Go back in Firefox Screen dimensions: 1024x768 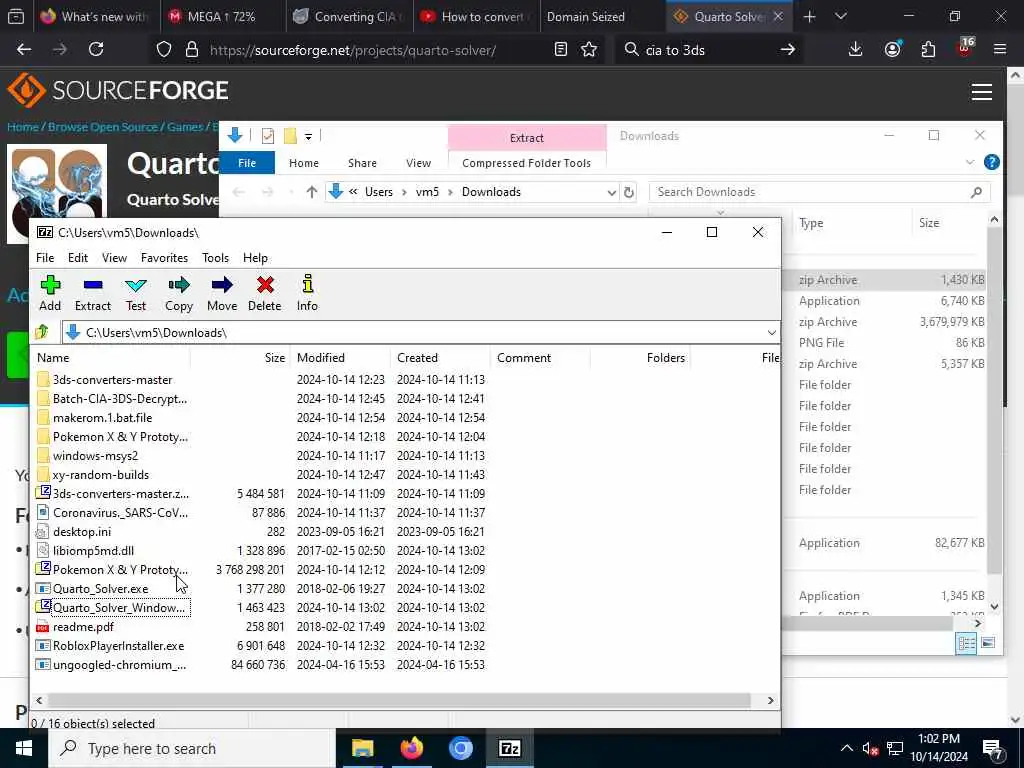24,49
